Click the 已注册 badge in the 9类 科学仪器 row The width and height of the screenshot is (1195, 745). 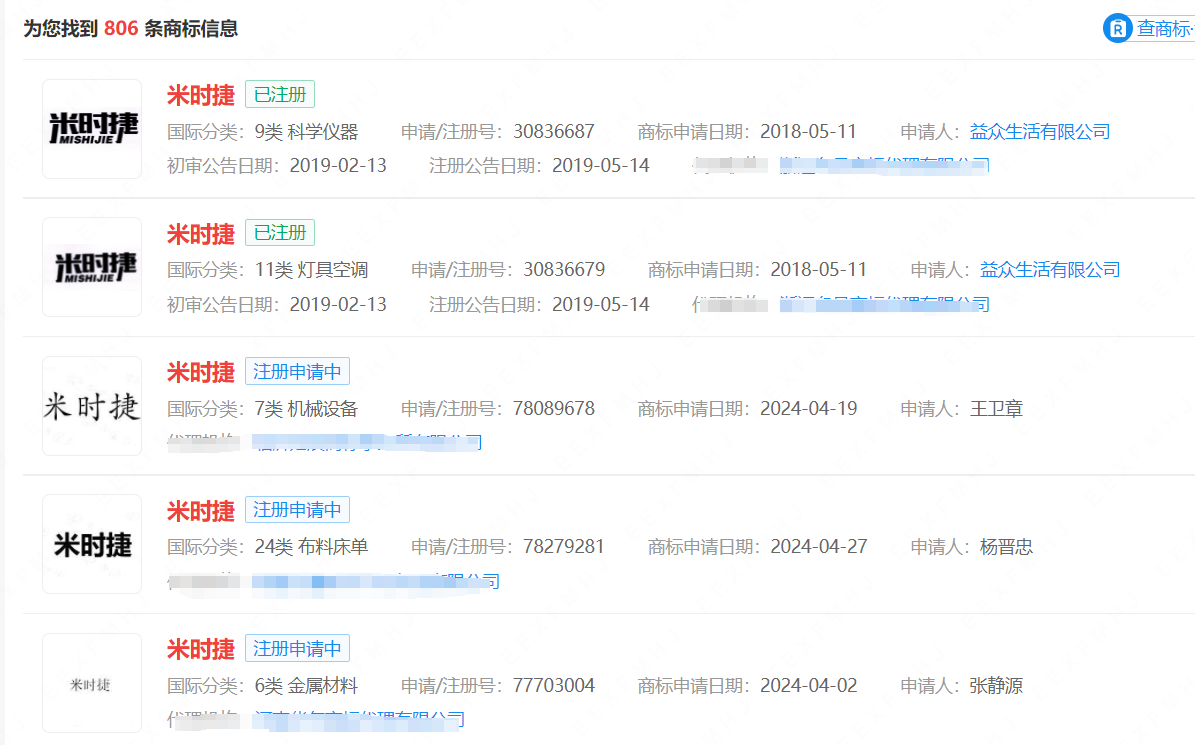tap(280, 94)
